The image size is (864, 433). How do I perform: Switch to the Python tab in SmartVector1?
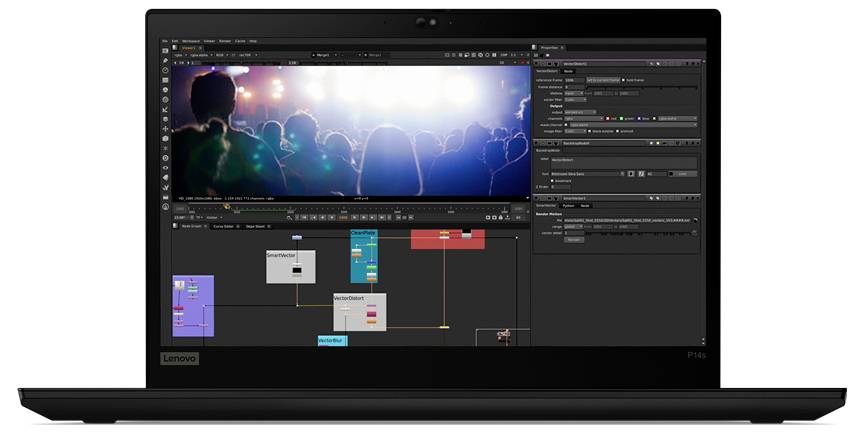point(568,206)
